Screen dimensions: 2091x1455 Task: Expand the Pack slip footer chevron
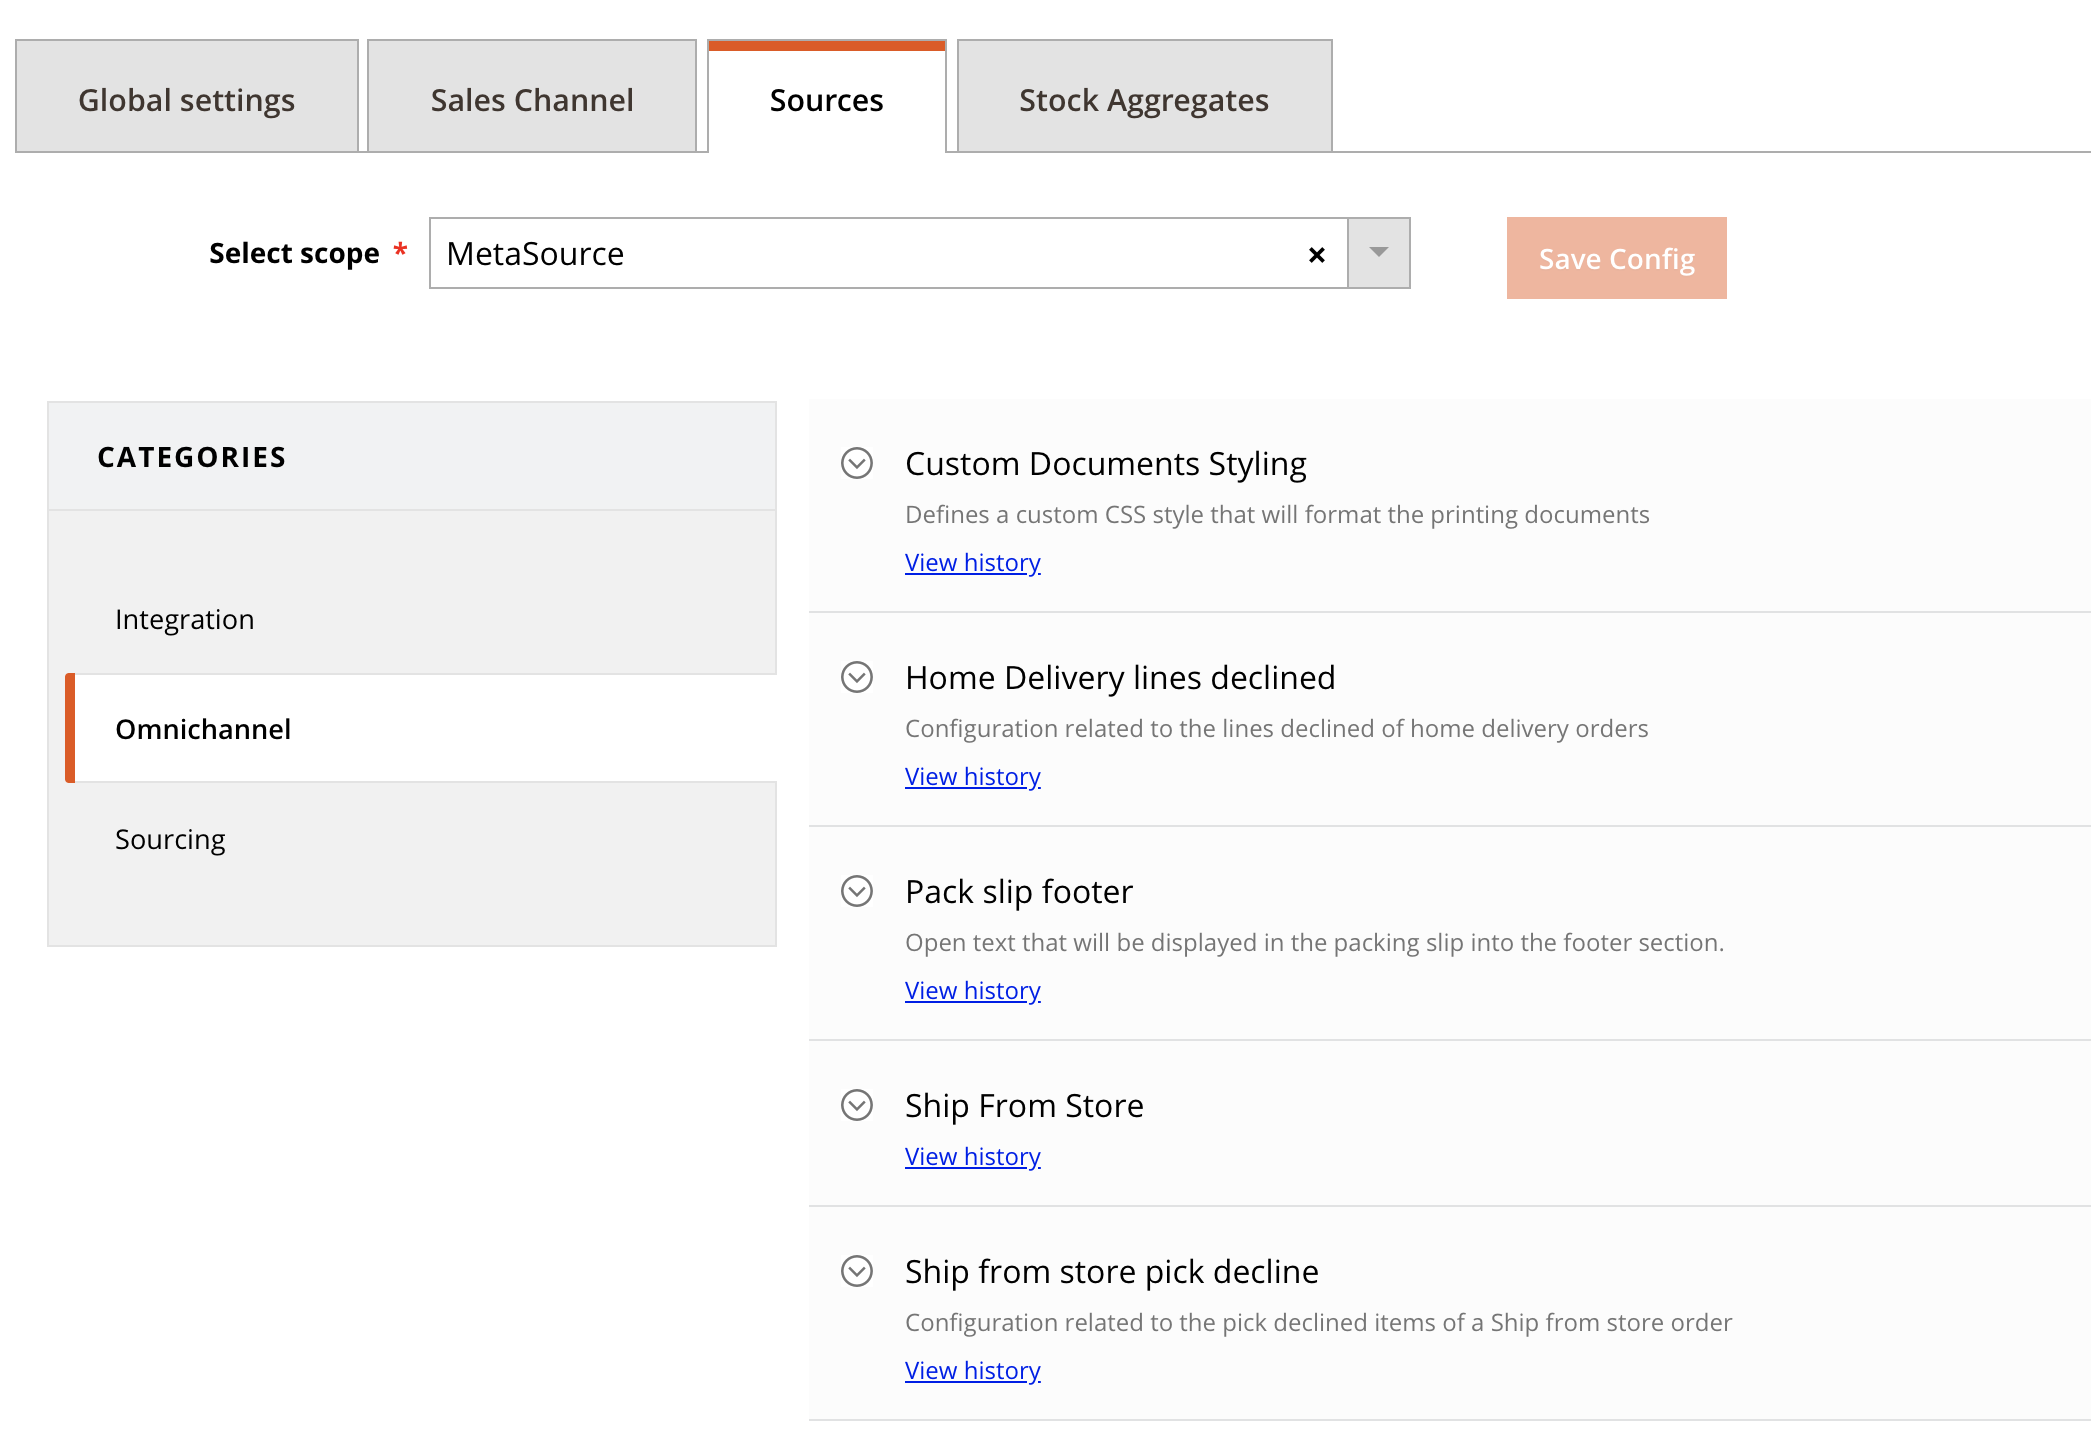tap(857, 891)
